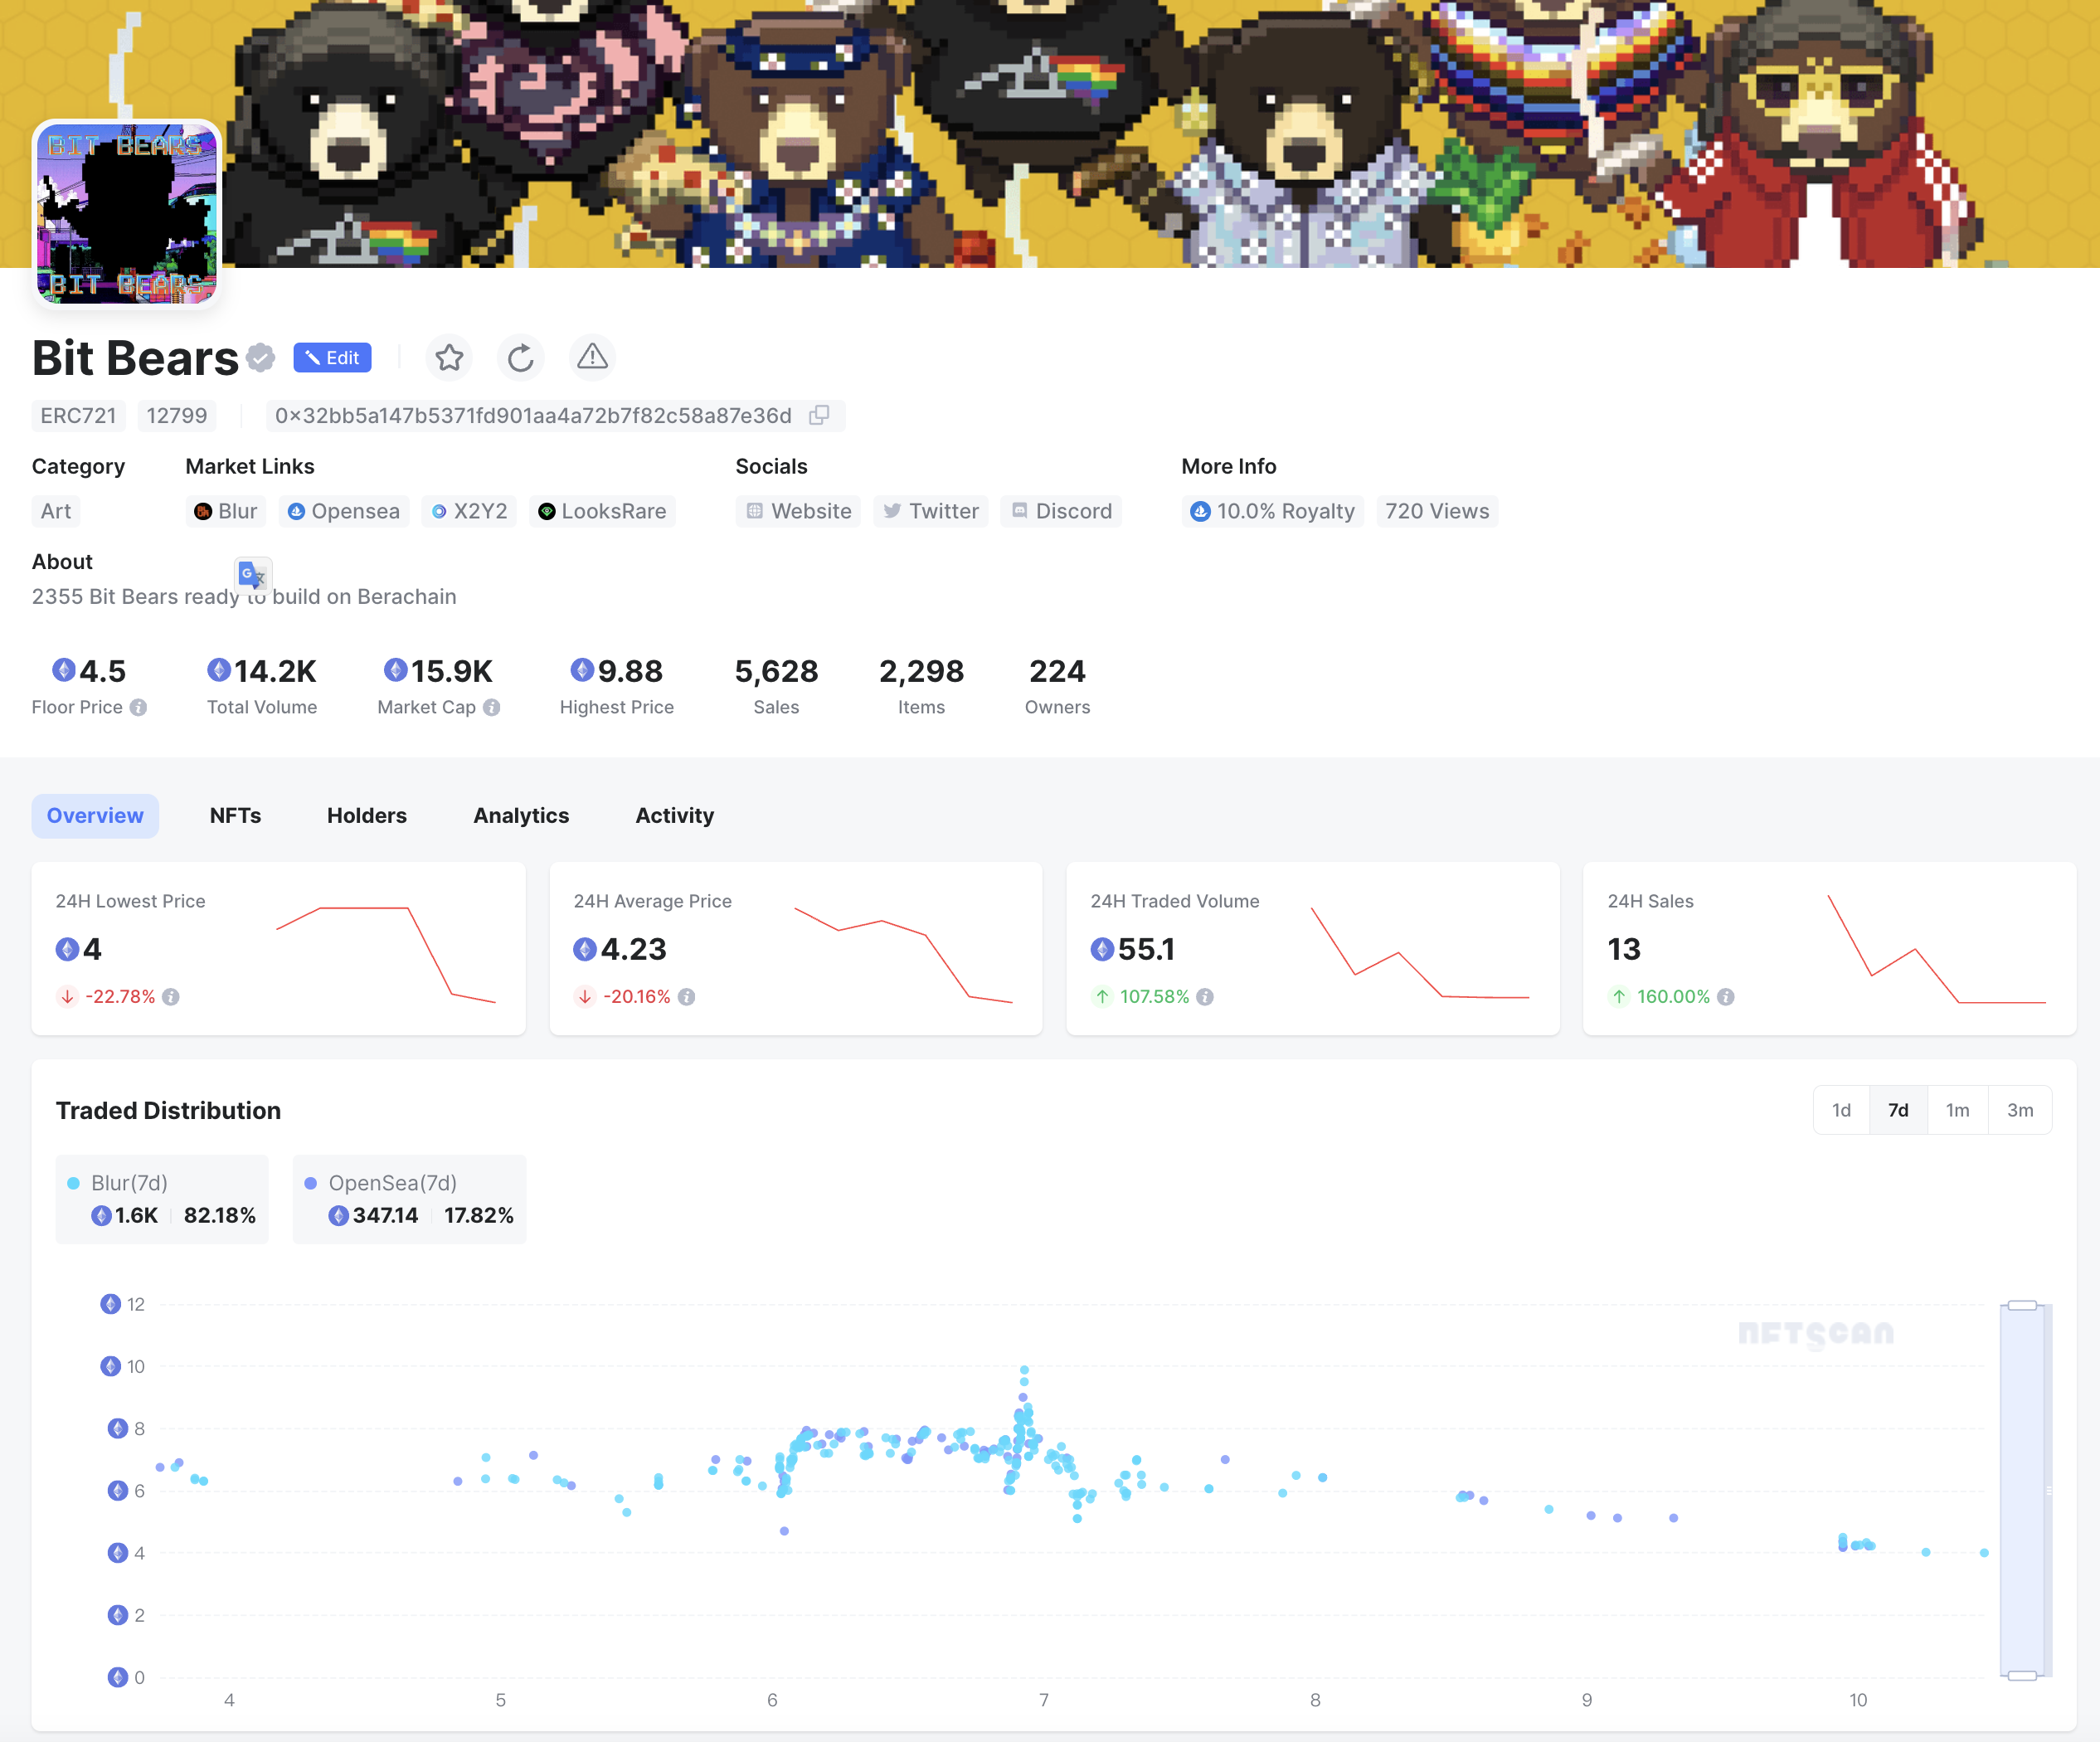Select the 3m time range
Viewport: 2100px width, 1742px height.
(x=2020, y=1110)
